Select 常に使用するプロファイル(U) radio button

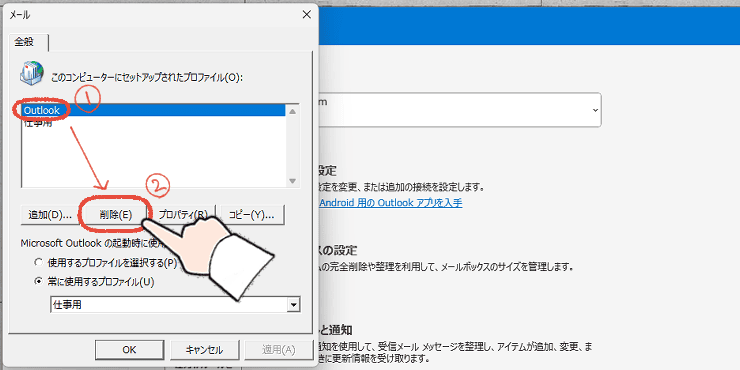[x=39, y=282]
